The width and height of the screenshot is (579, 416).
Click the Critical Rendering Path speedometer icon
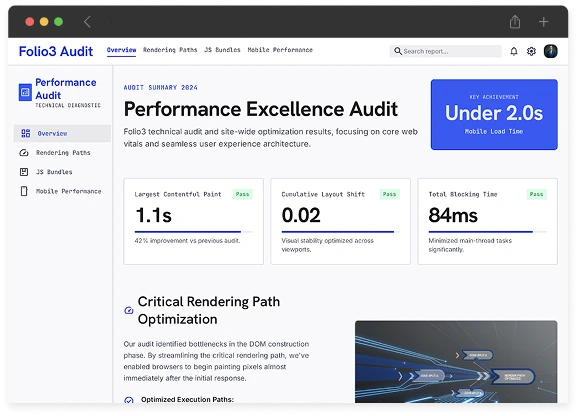coord(129,310)
